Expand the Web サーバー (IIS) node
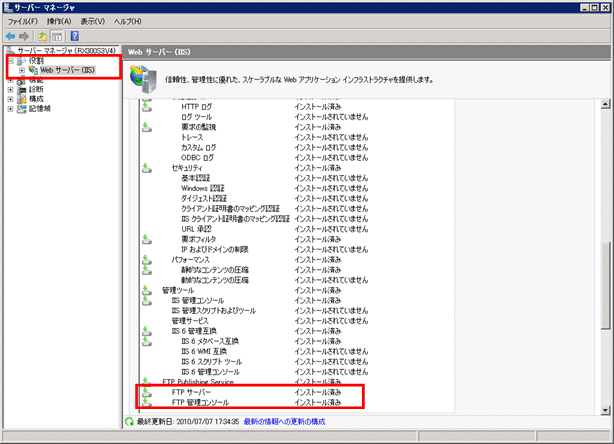Screen dimensions: 614x444 click(22, 70)
